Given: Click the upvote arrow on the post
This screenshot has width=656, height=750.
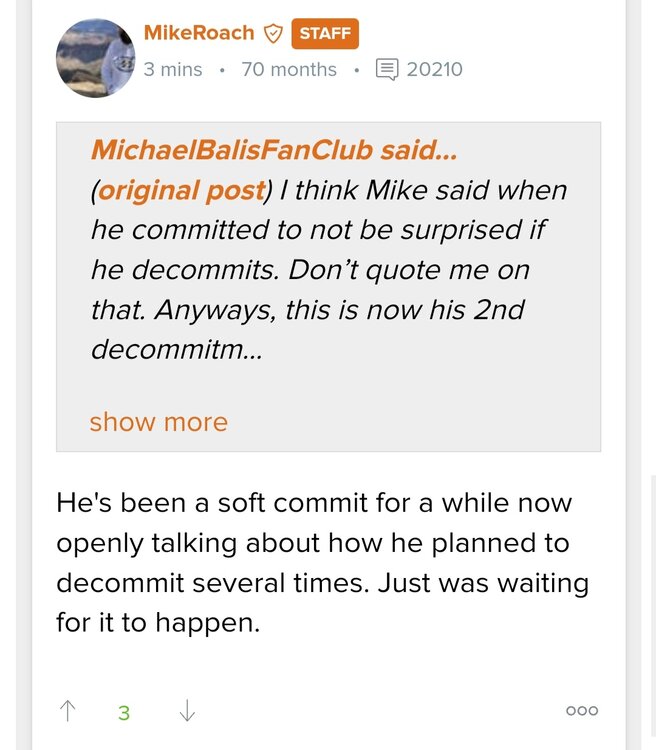Looking at the screenshot, I should click(x=68, y=711).
